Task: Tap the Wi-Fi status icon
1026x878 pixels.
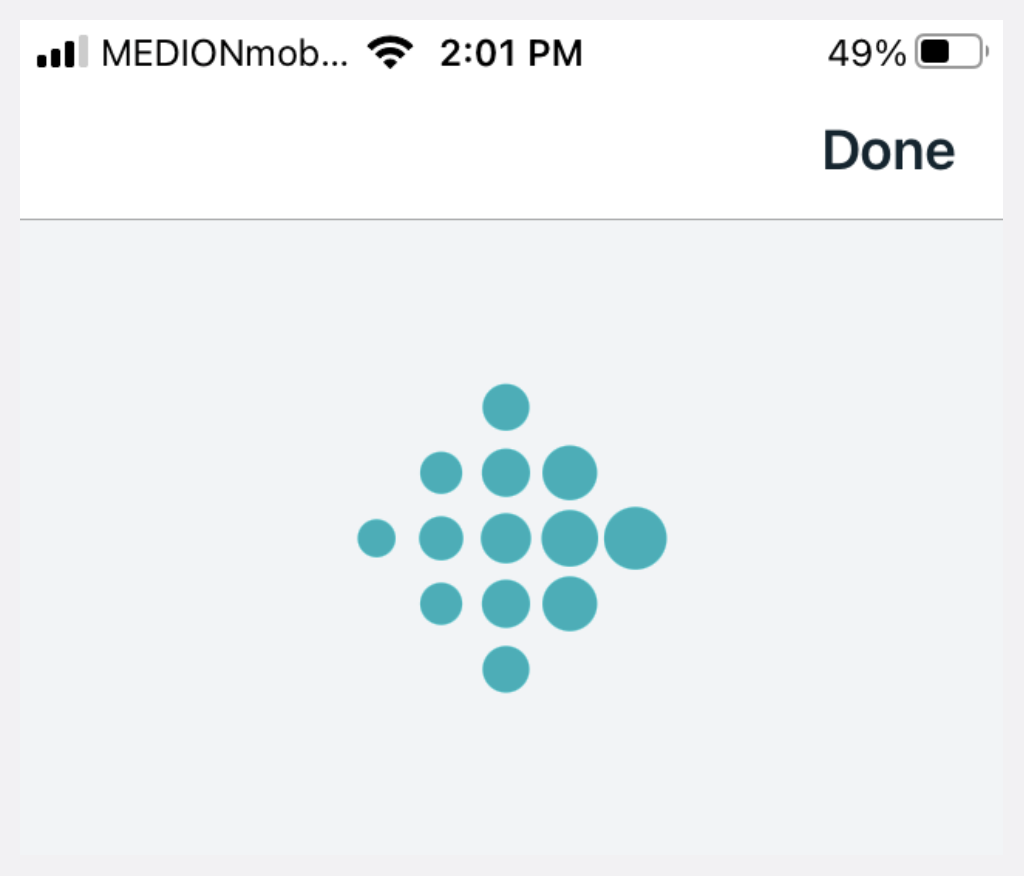Action: coord(390,53)
